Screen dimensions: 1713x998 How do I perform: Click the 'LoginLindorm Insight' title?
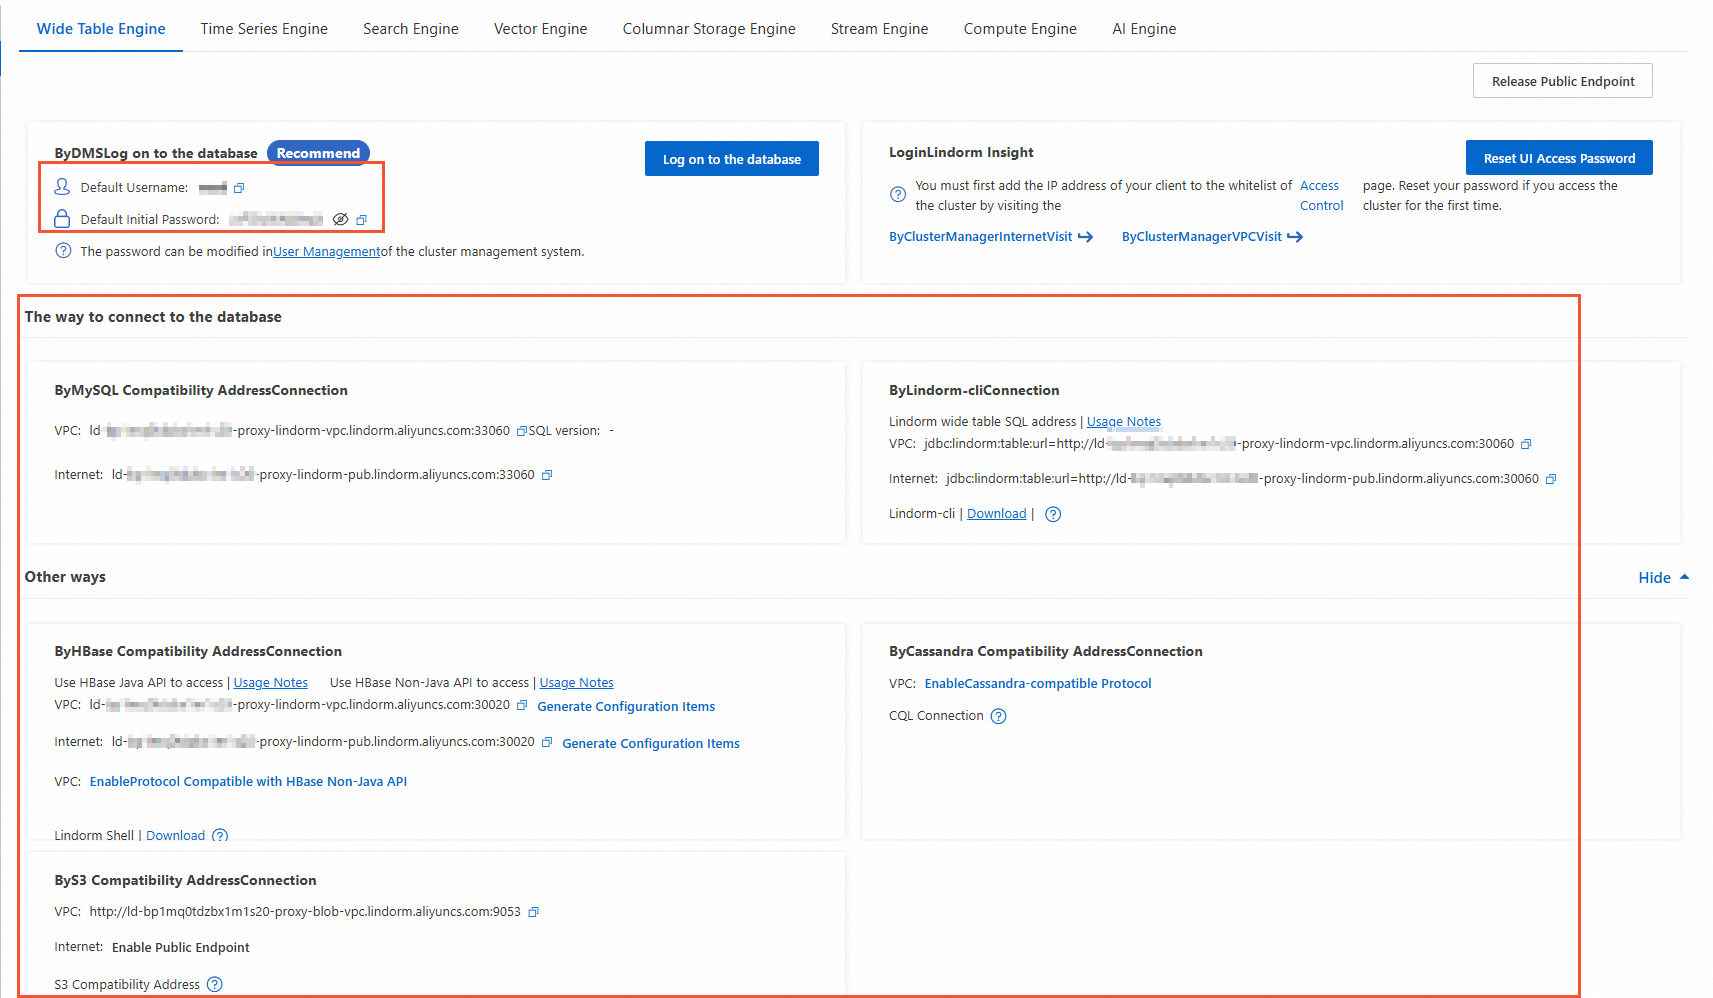pyautogui.click(x=961, y=152)
